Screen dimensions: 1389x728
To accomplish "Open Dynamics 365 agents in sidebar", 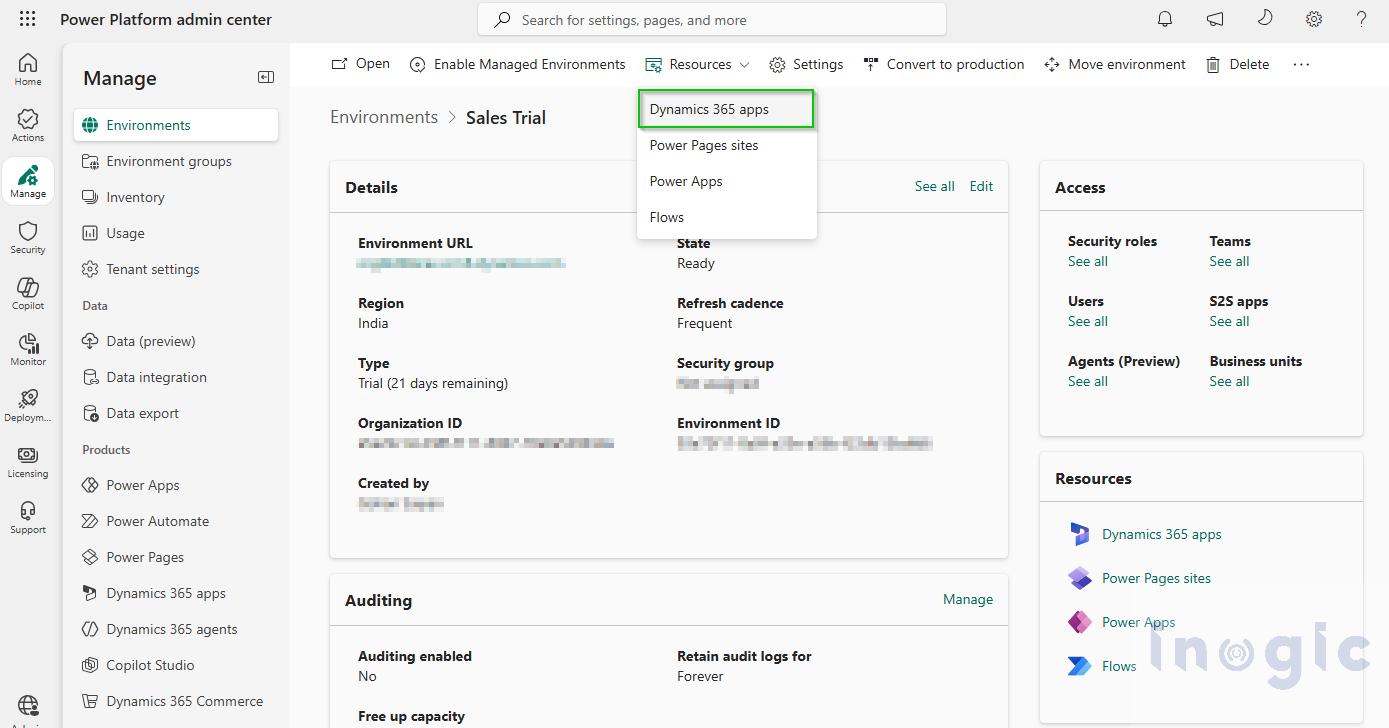I will click(176, 629).
